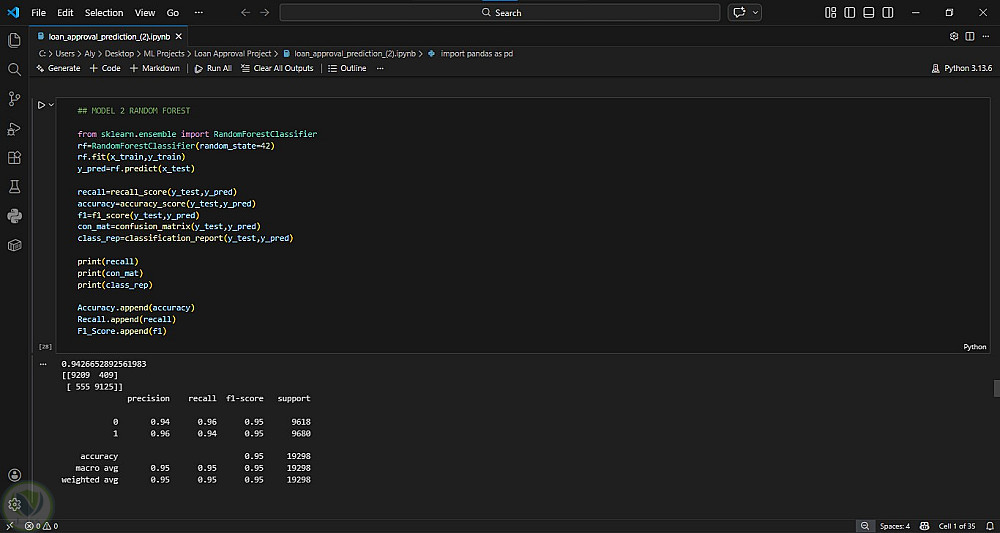Image resolution: width=1000 pixels, height=533 pixels.
Task: Expand the cell output actions ellipsis
Action: 43,364
